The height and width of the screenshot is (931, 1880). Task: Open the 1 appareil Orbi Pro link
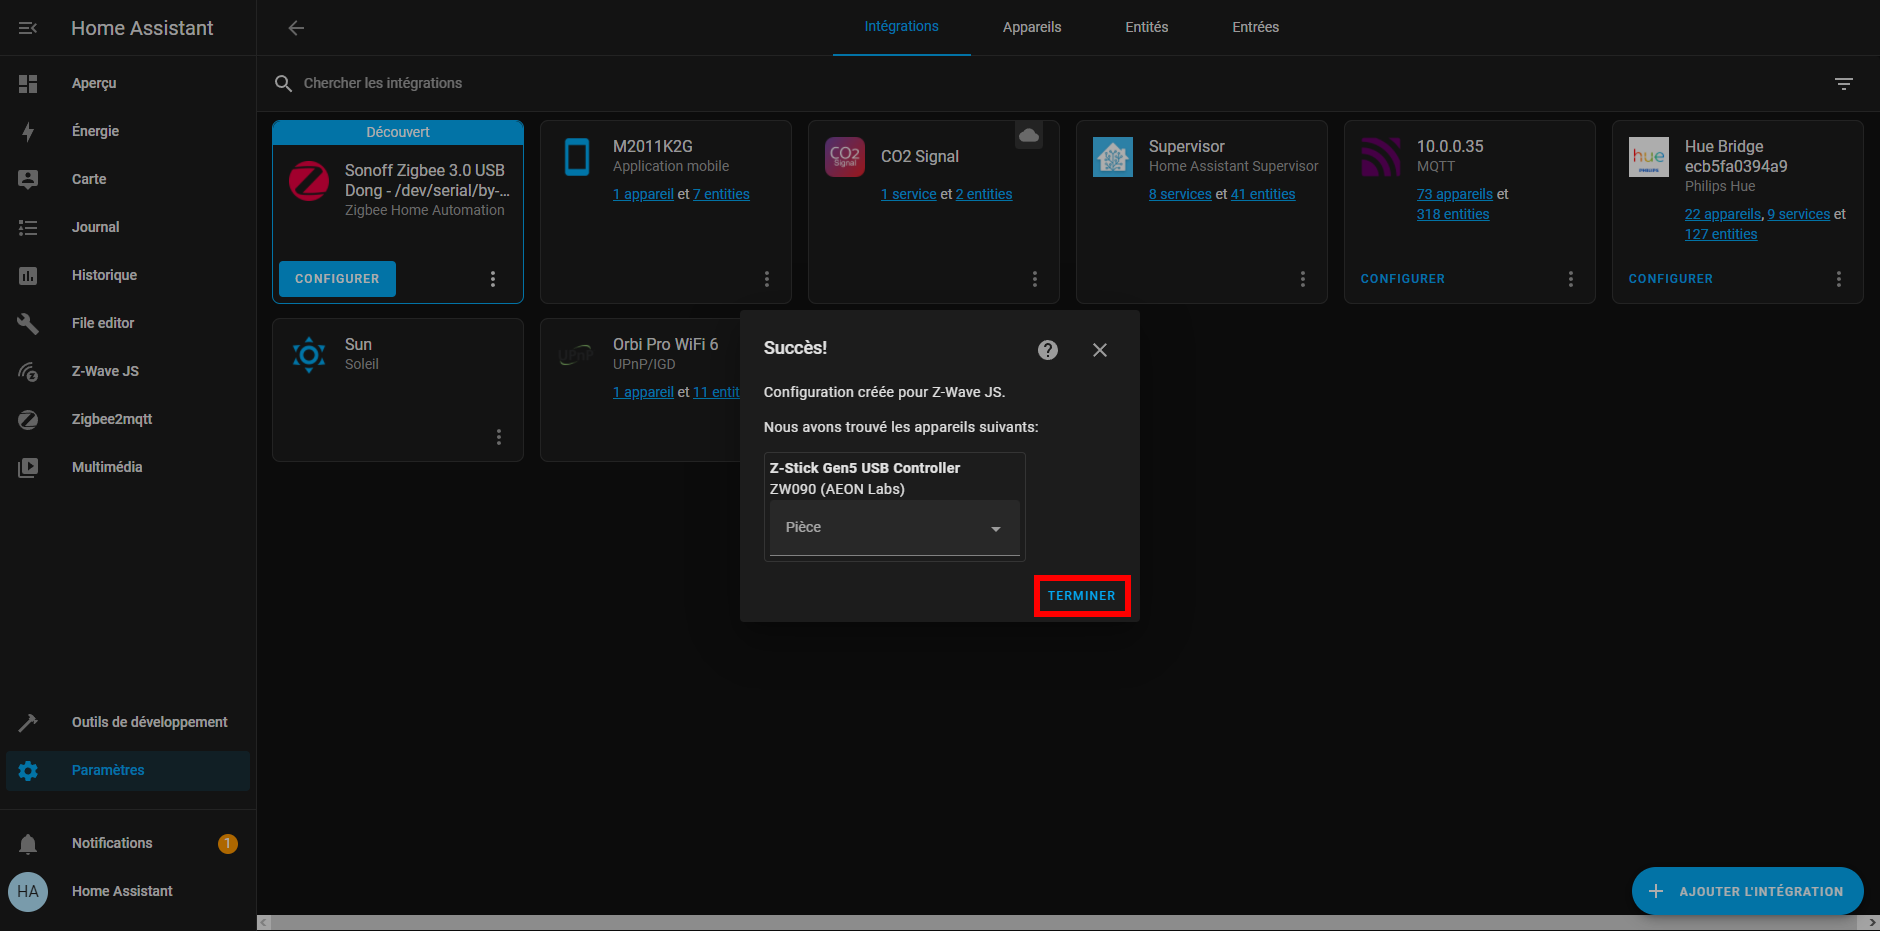click(643, 392)
